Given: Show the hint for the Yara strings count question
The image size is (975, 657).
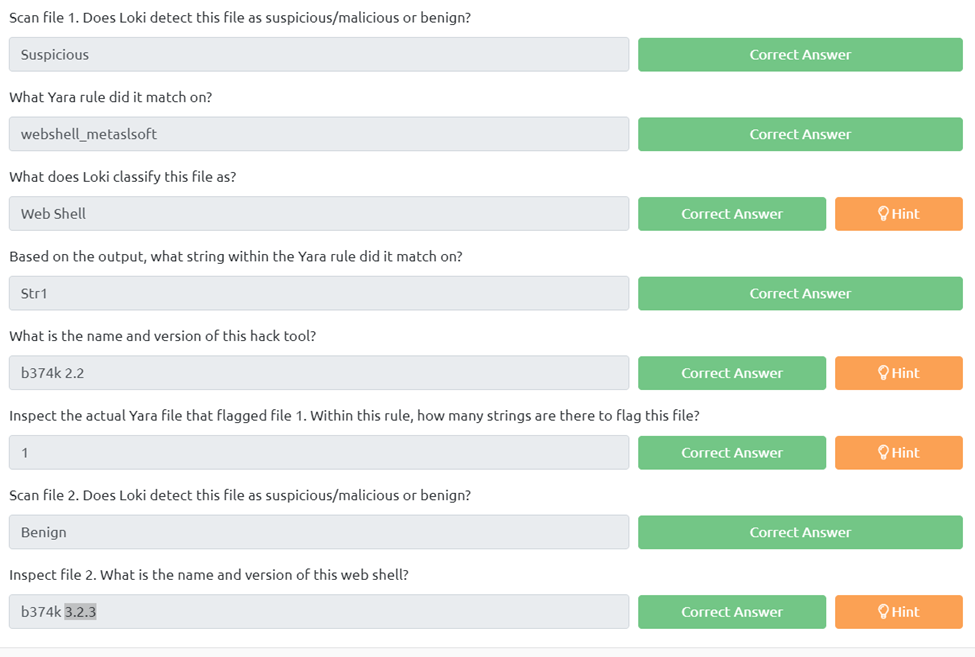Looking at the screenshot, I should pos(898,453).
